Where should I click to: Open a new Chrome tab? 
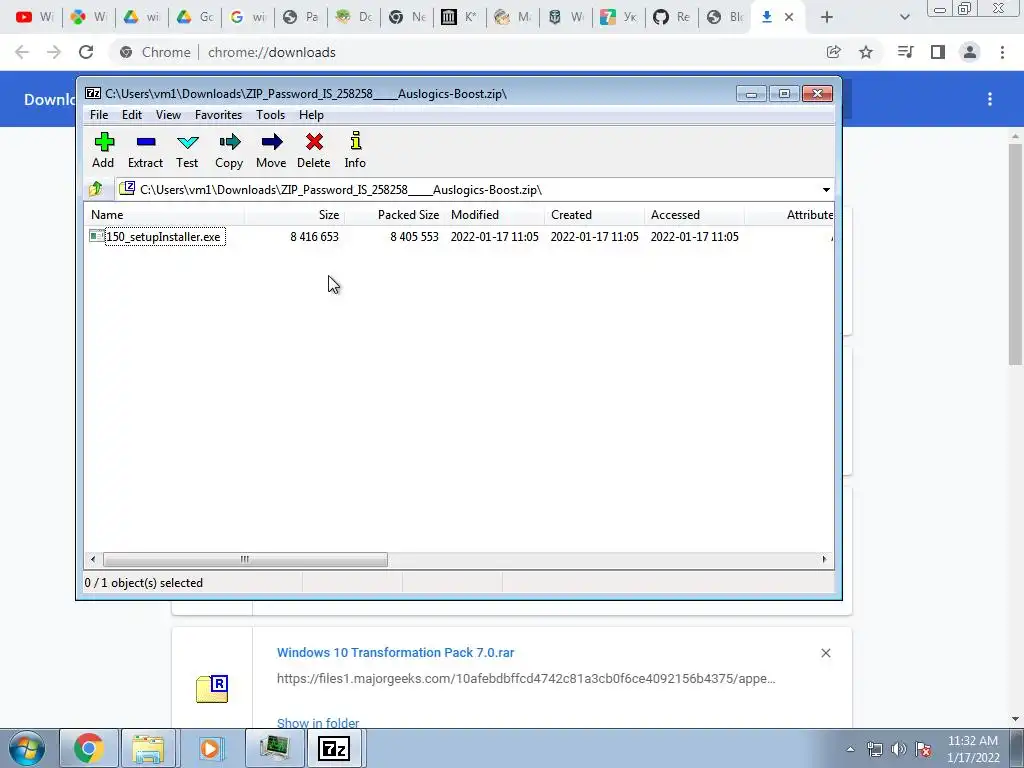pyautogui.click(x=827, y=17)
